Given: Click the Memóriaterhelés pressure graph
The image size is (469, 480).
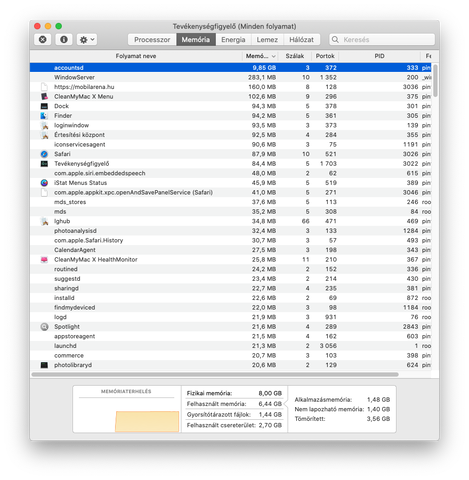Looking at the screenshot, I should 127,415.
